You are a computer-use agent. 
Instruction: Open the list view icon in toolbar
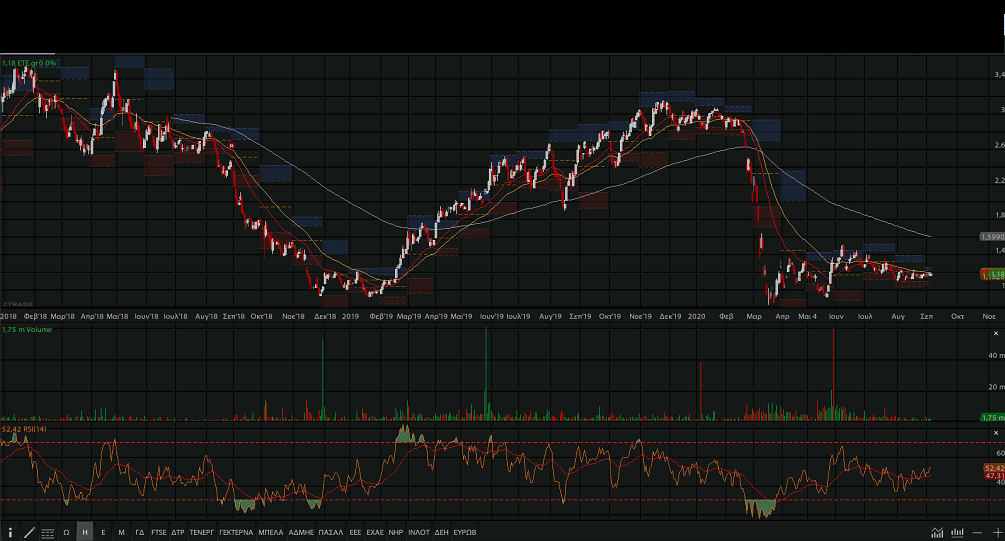[47, 532]
